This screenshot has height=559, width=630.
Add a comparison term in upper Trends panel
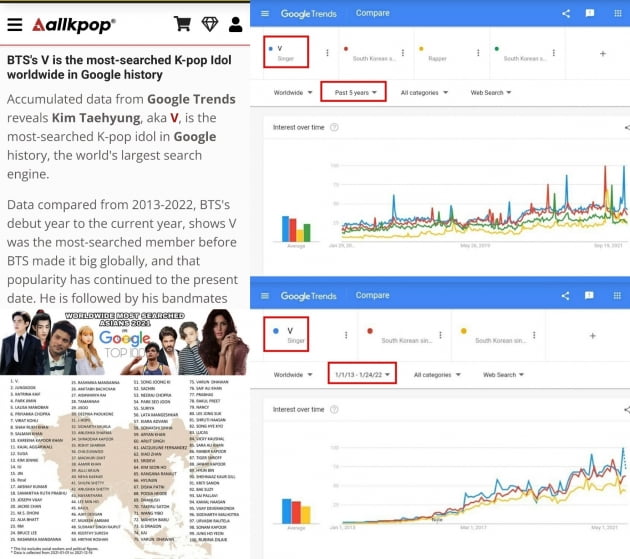point(603,53)
